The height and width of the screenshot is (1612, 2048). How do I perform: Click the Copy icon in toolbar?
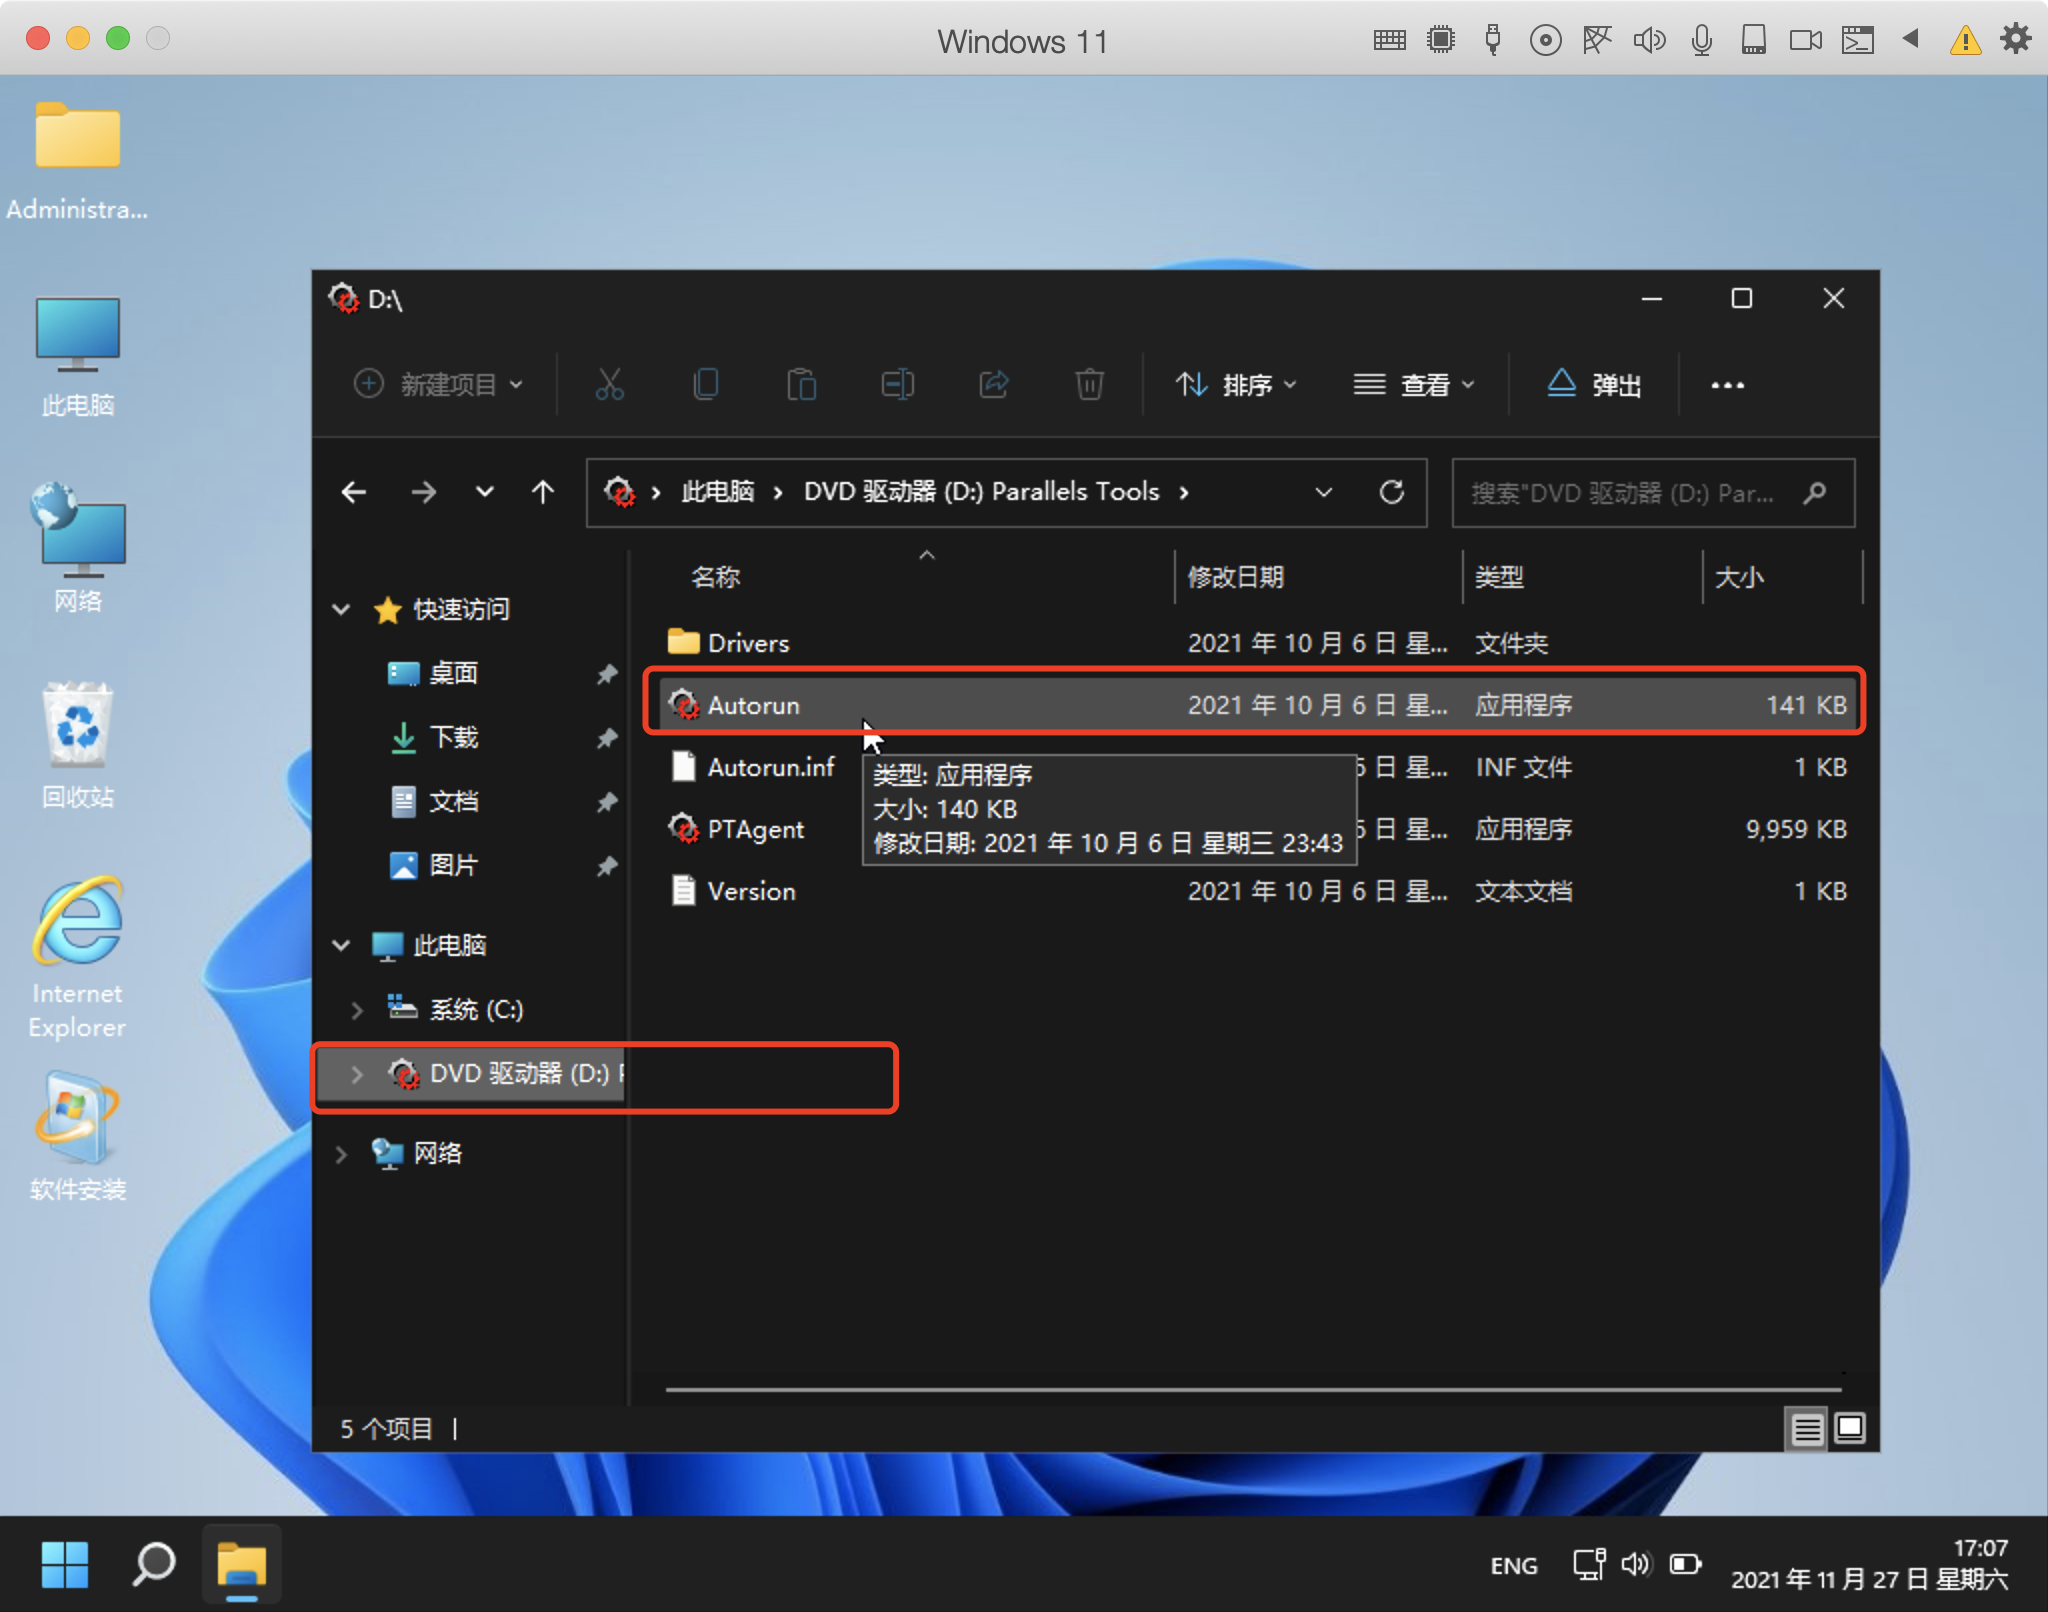(705, 384)
